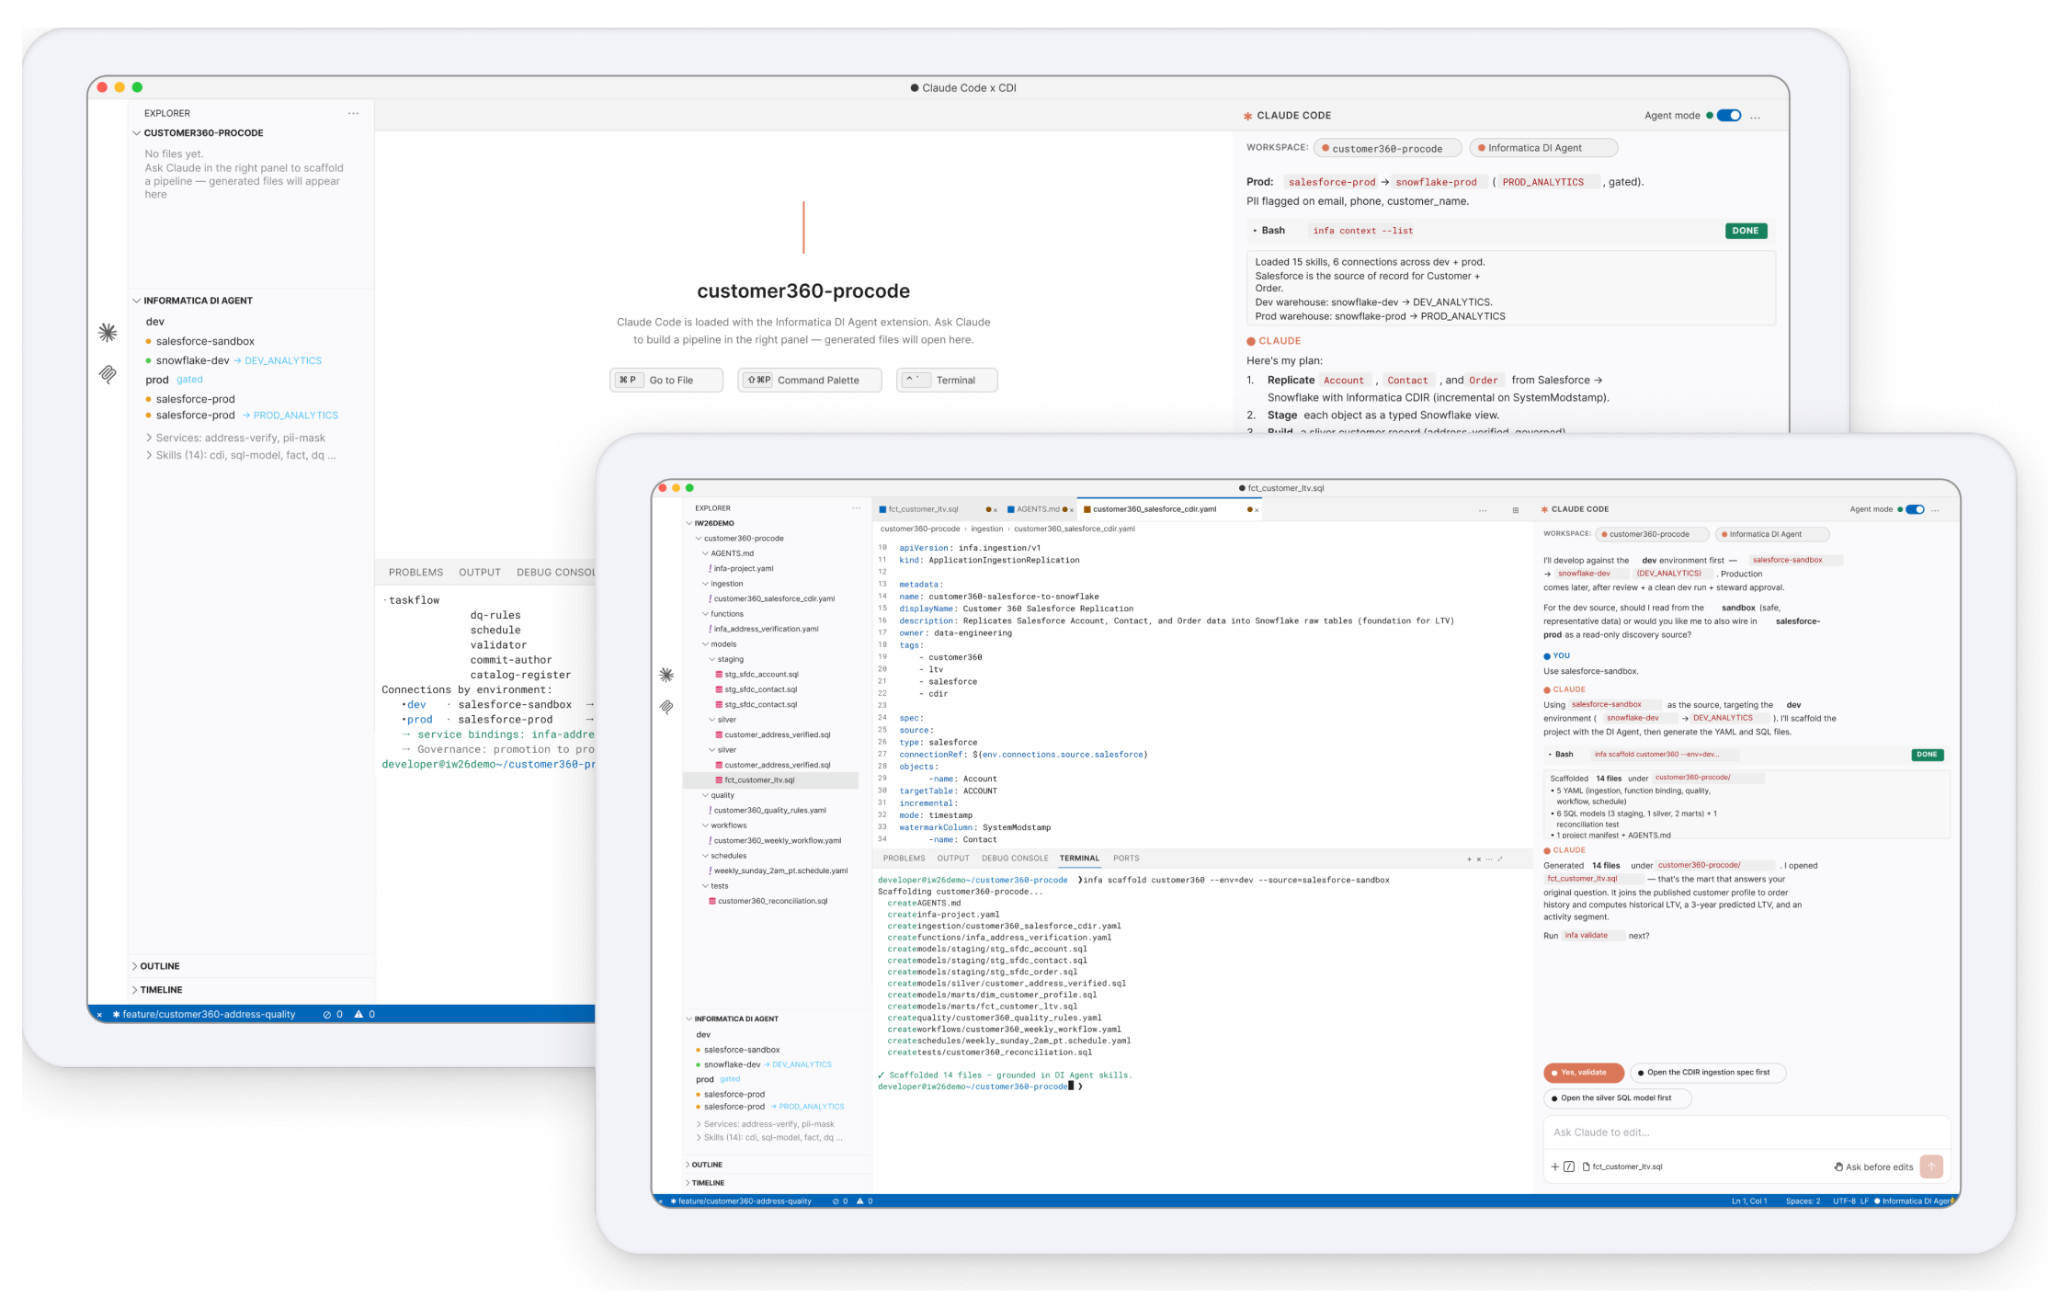Expand Bash infa scaffold command block
Screen dimensions: 2048x1291
tap(1745, 755)
